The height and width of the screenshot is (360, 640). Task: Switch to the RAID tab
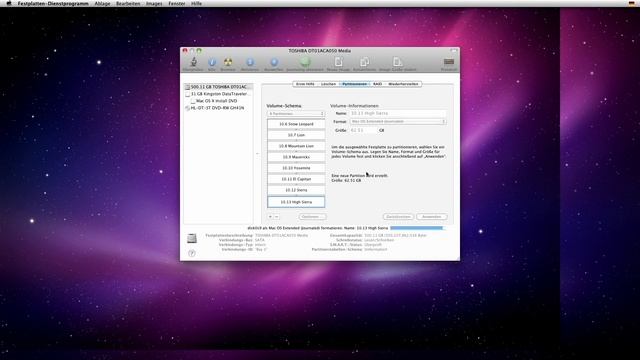coord(378,84)
